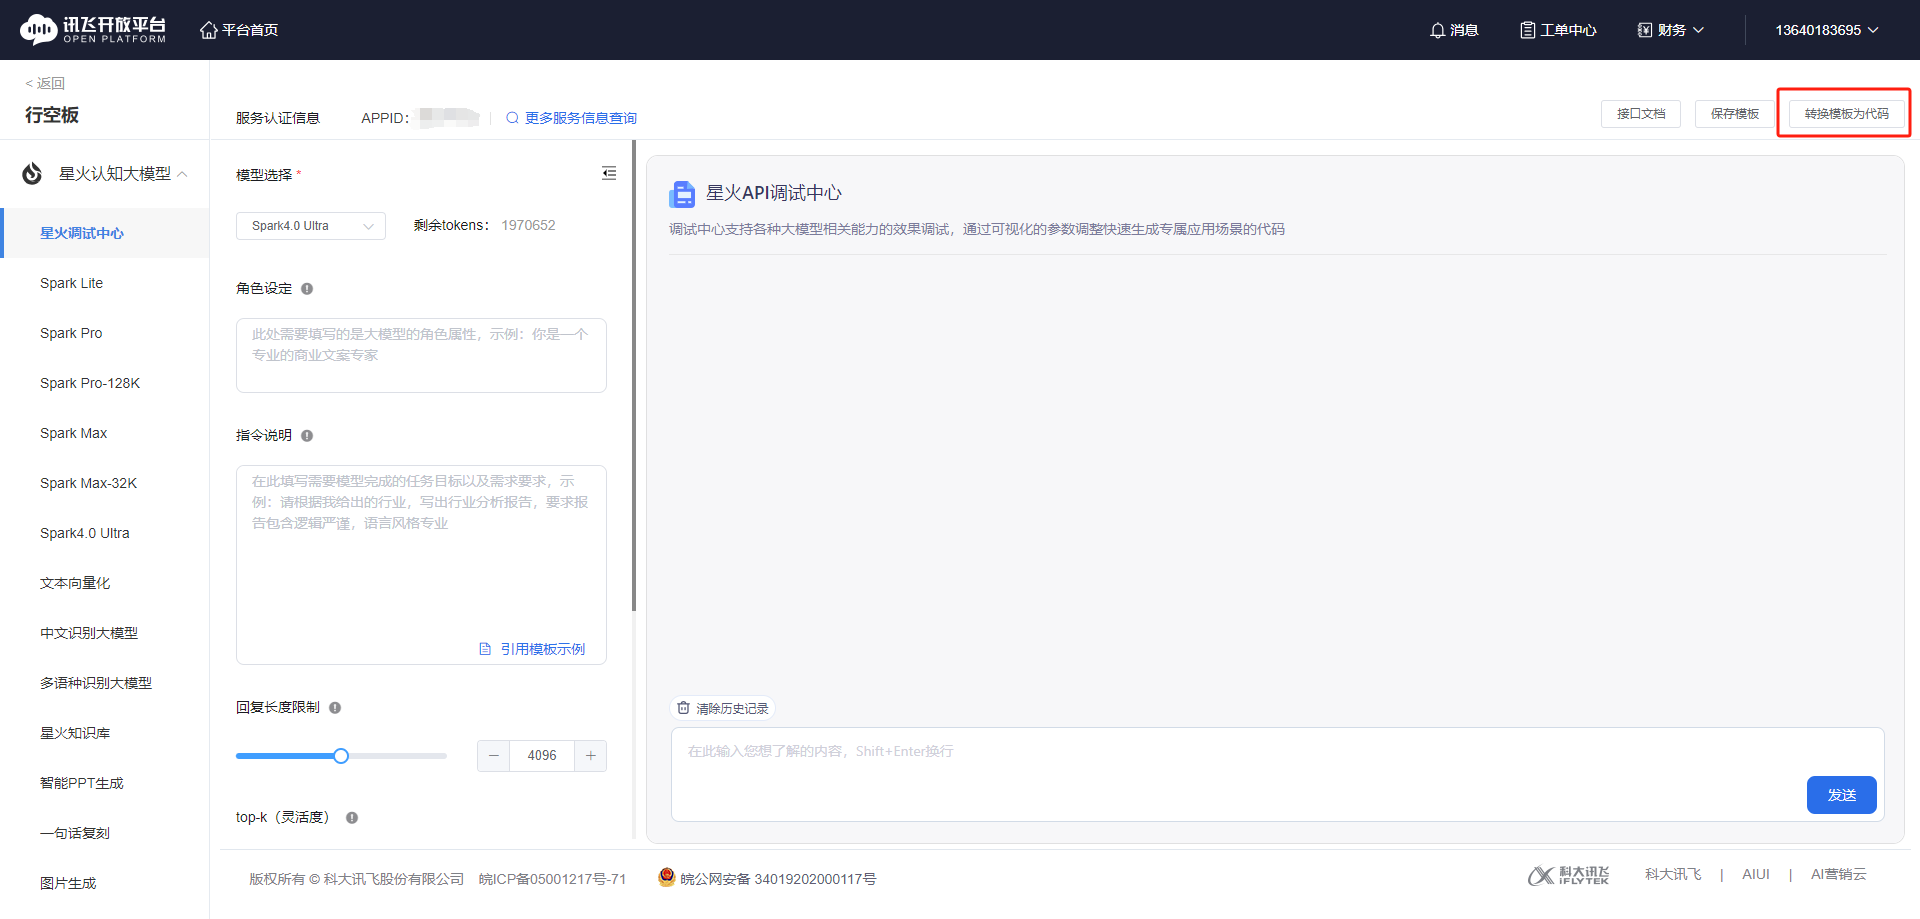The width and height of the screenshot is (1920, 919).
Task: Open the 皖ICP备05001217号-71 footer link
Action: point(552,879)
